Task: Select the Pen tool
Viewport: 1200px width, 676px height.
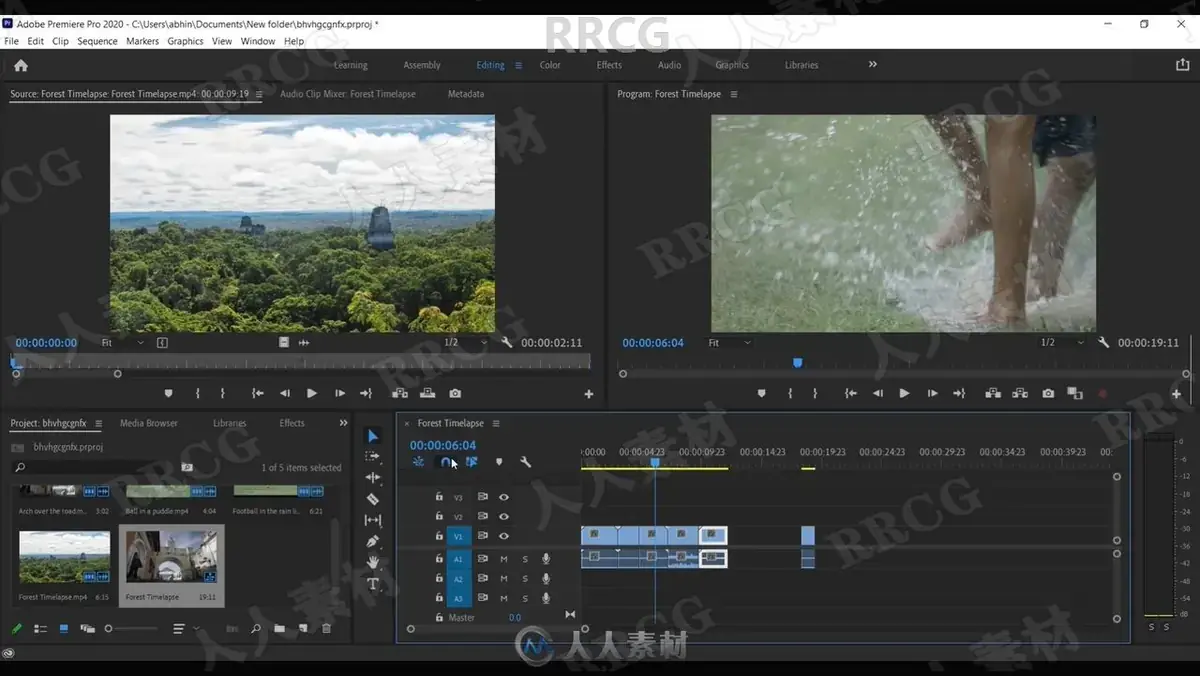Action: coord(373,541)
